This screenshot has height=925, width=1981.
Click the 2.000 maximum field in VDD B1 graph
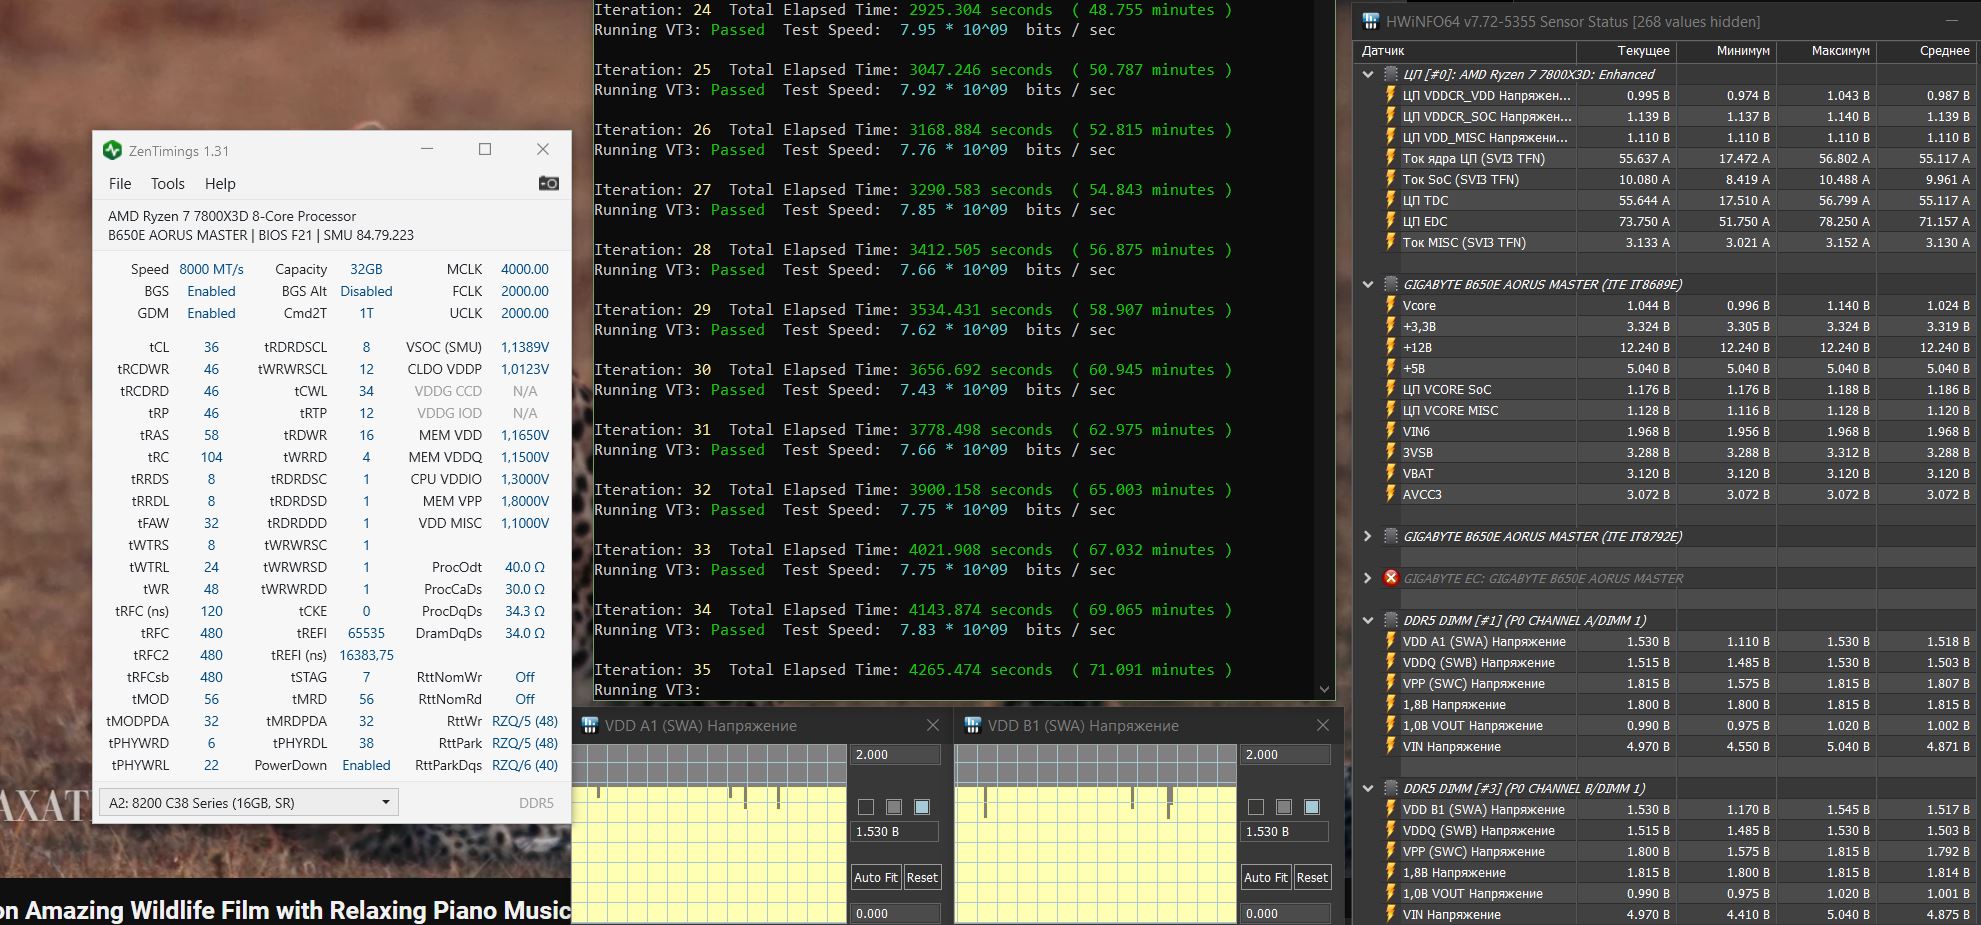(1285, 755)
